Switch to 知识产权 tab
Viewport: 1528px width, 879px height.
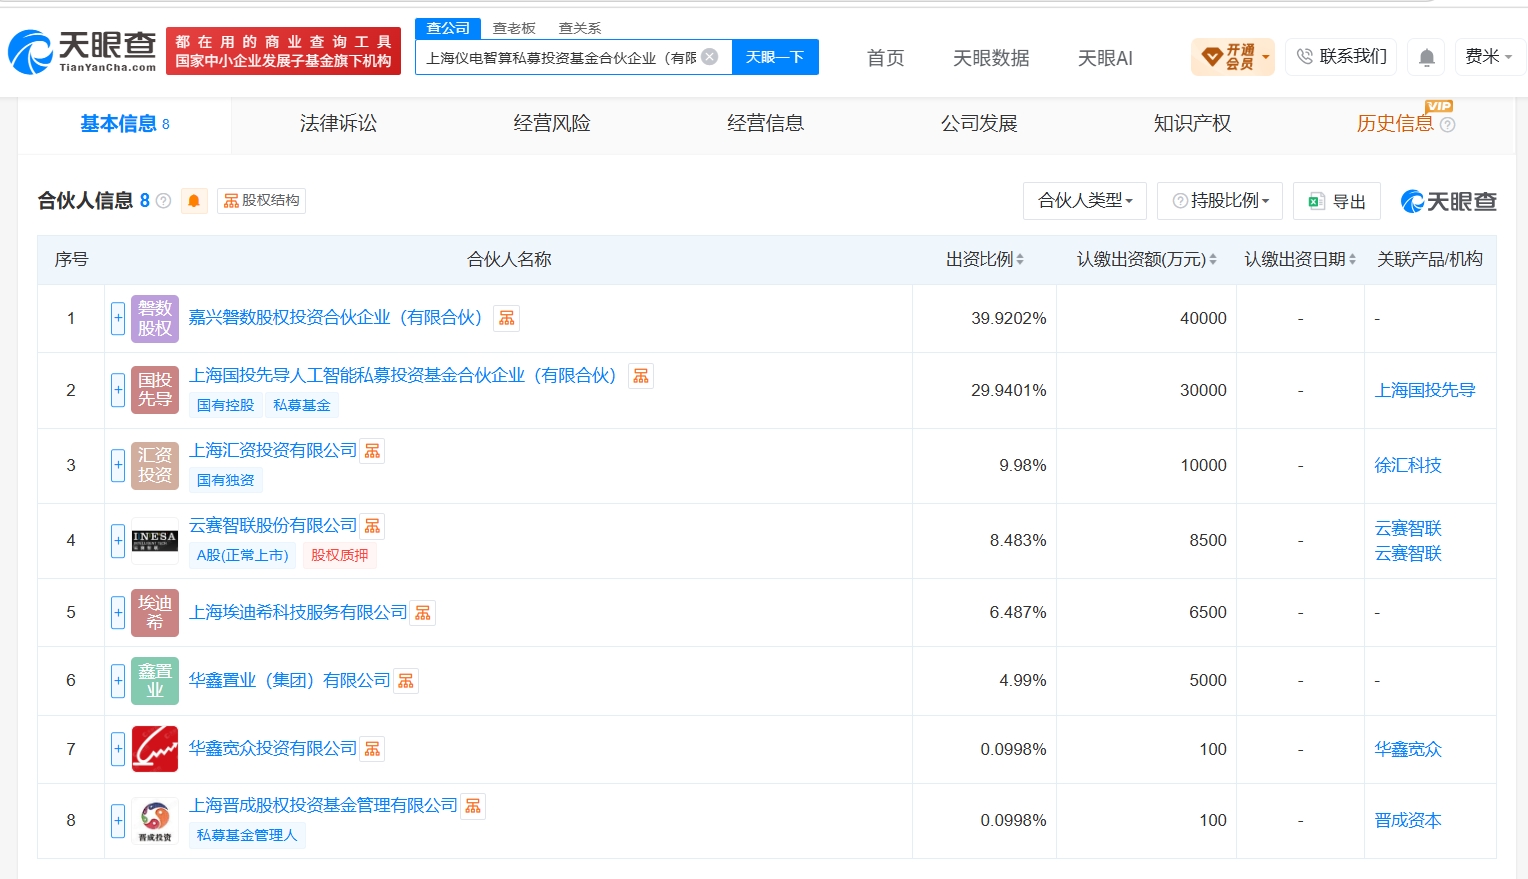[x=1192, y=124]
